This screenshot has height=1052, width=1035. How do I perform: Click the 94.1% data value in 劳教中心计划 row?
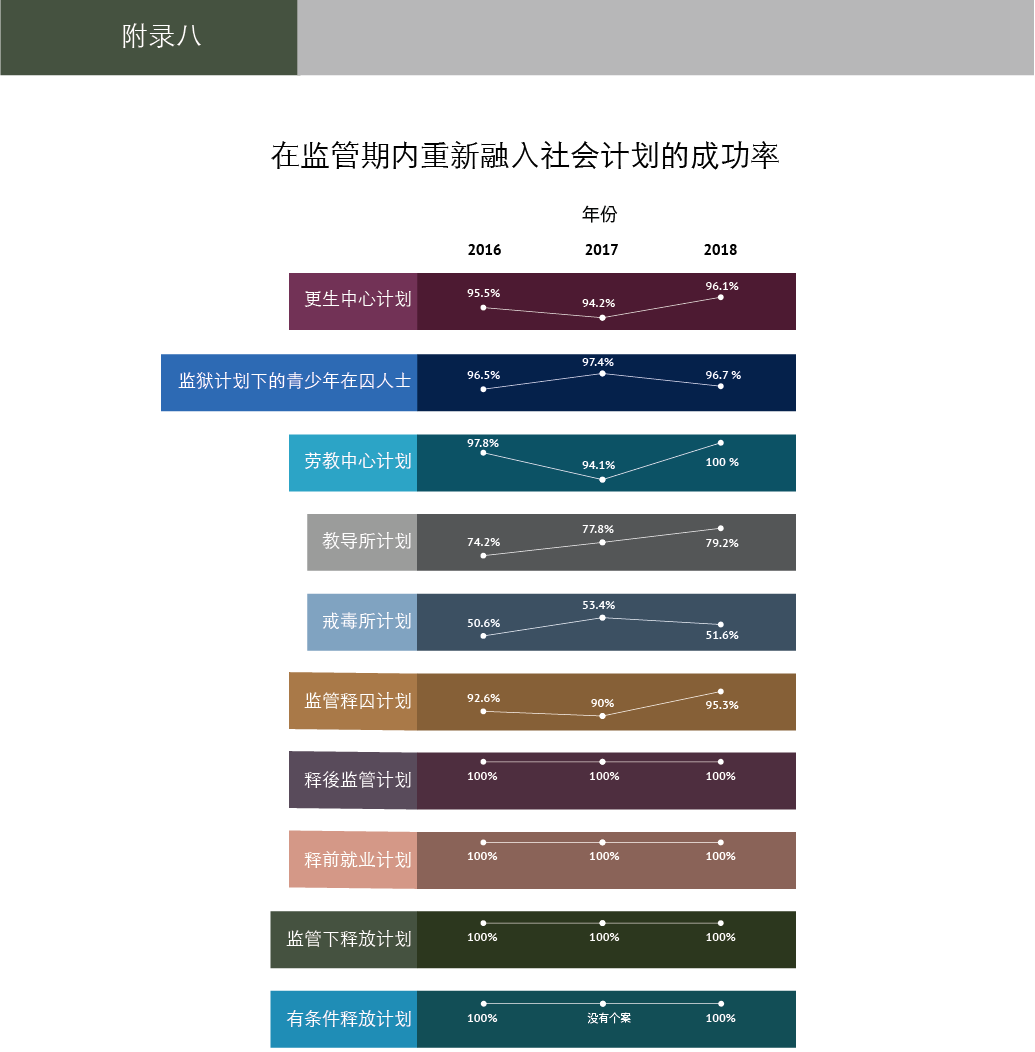(x=598, y=465)
